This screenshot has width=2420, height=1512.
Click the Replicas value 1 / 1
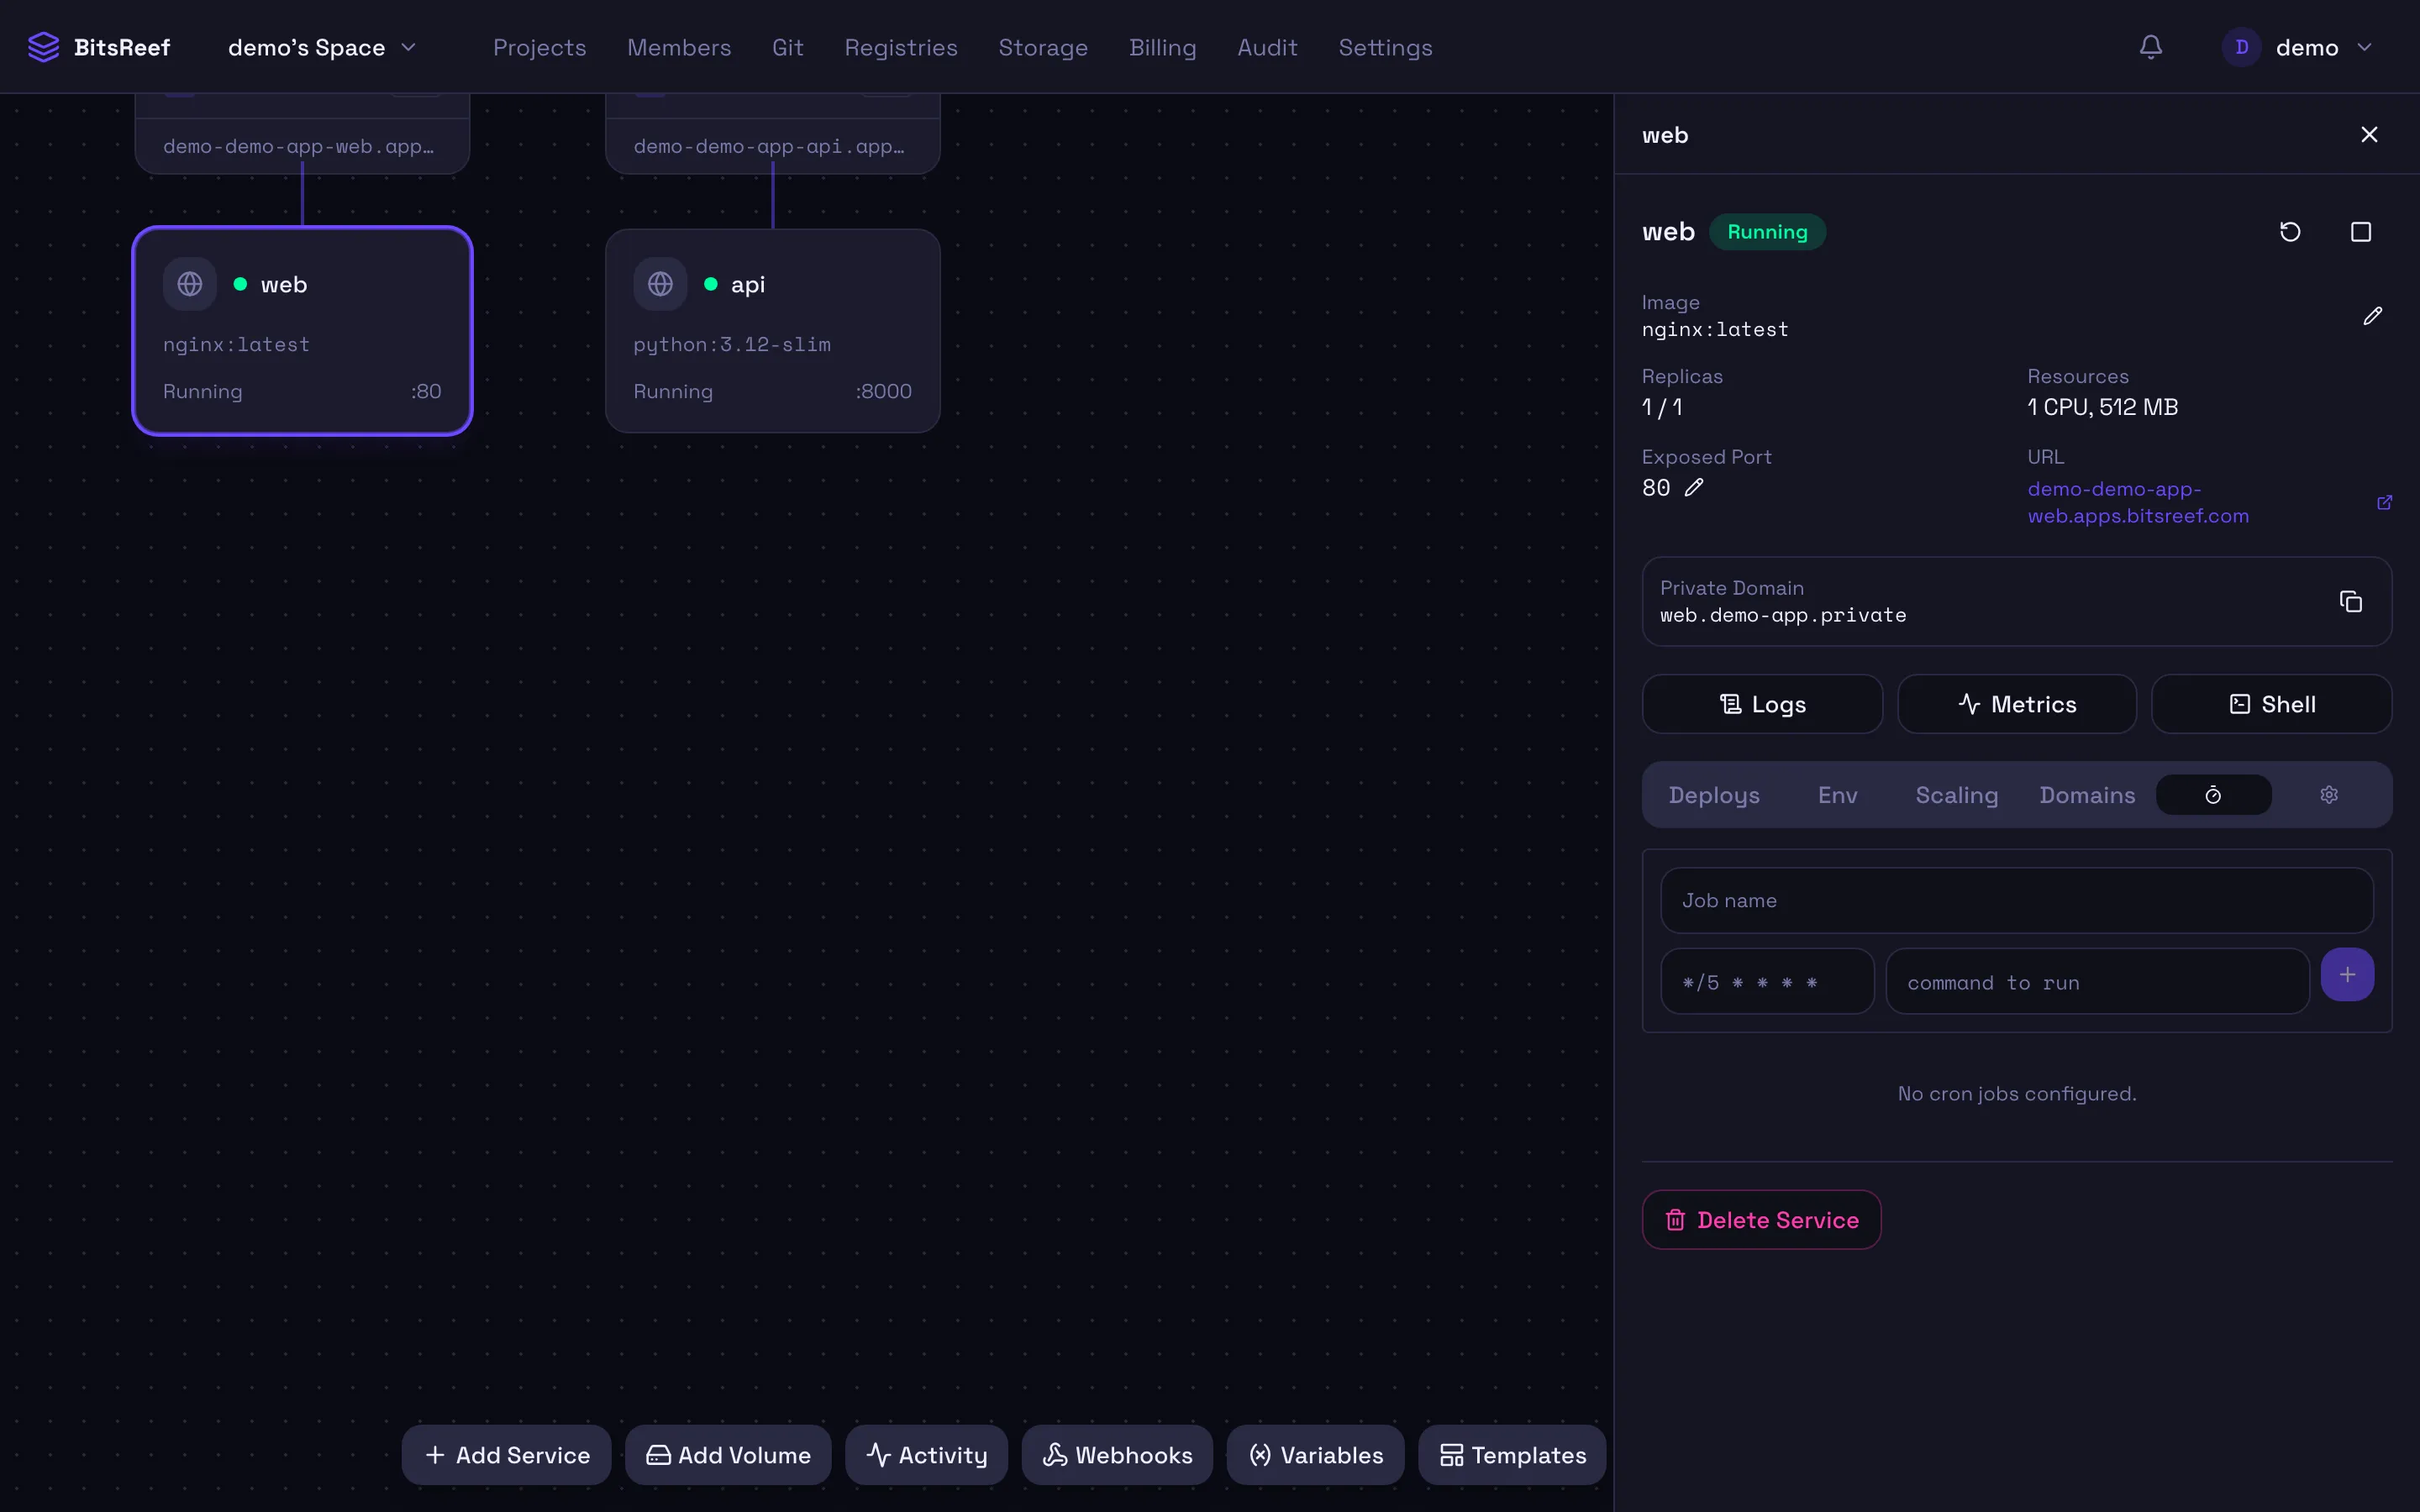1661,407
